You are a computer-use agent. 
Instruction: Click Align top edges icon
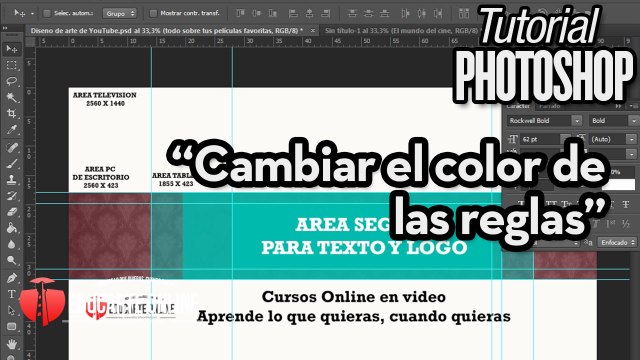240,13
